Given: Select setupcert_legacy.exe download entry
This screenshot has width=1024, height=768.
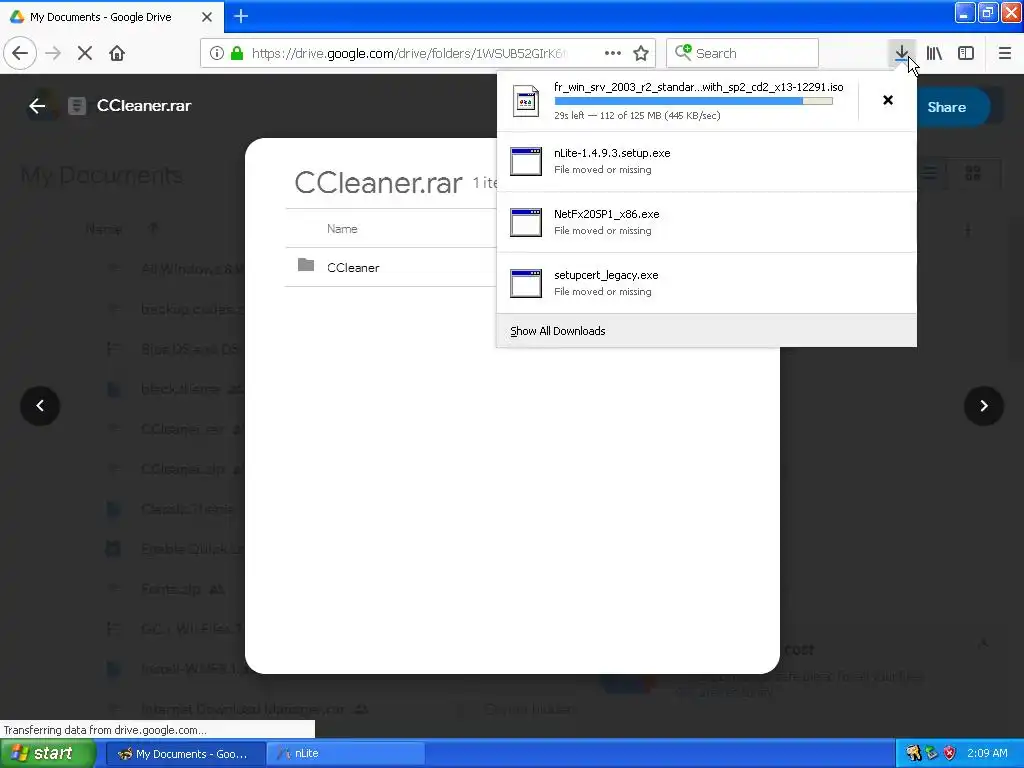Looking at the screenshot, I should coord(707,283).
